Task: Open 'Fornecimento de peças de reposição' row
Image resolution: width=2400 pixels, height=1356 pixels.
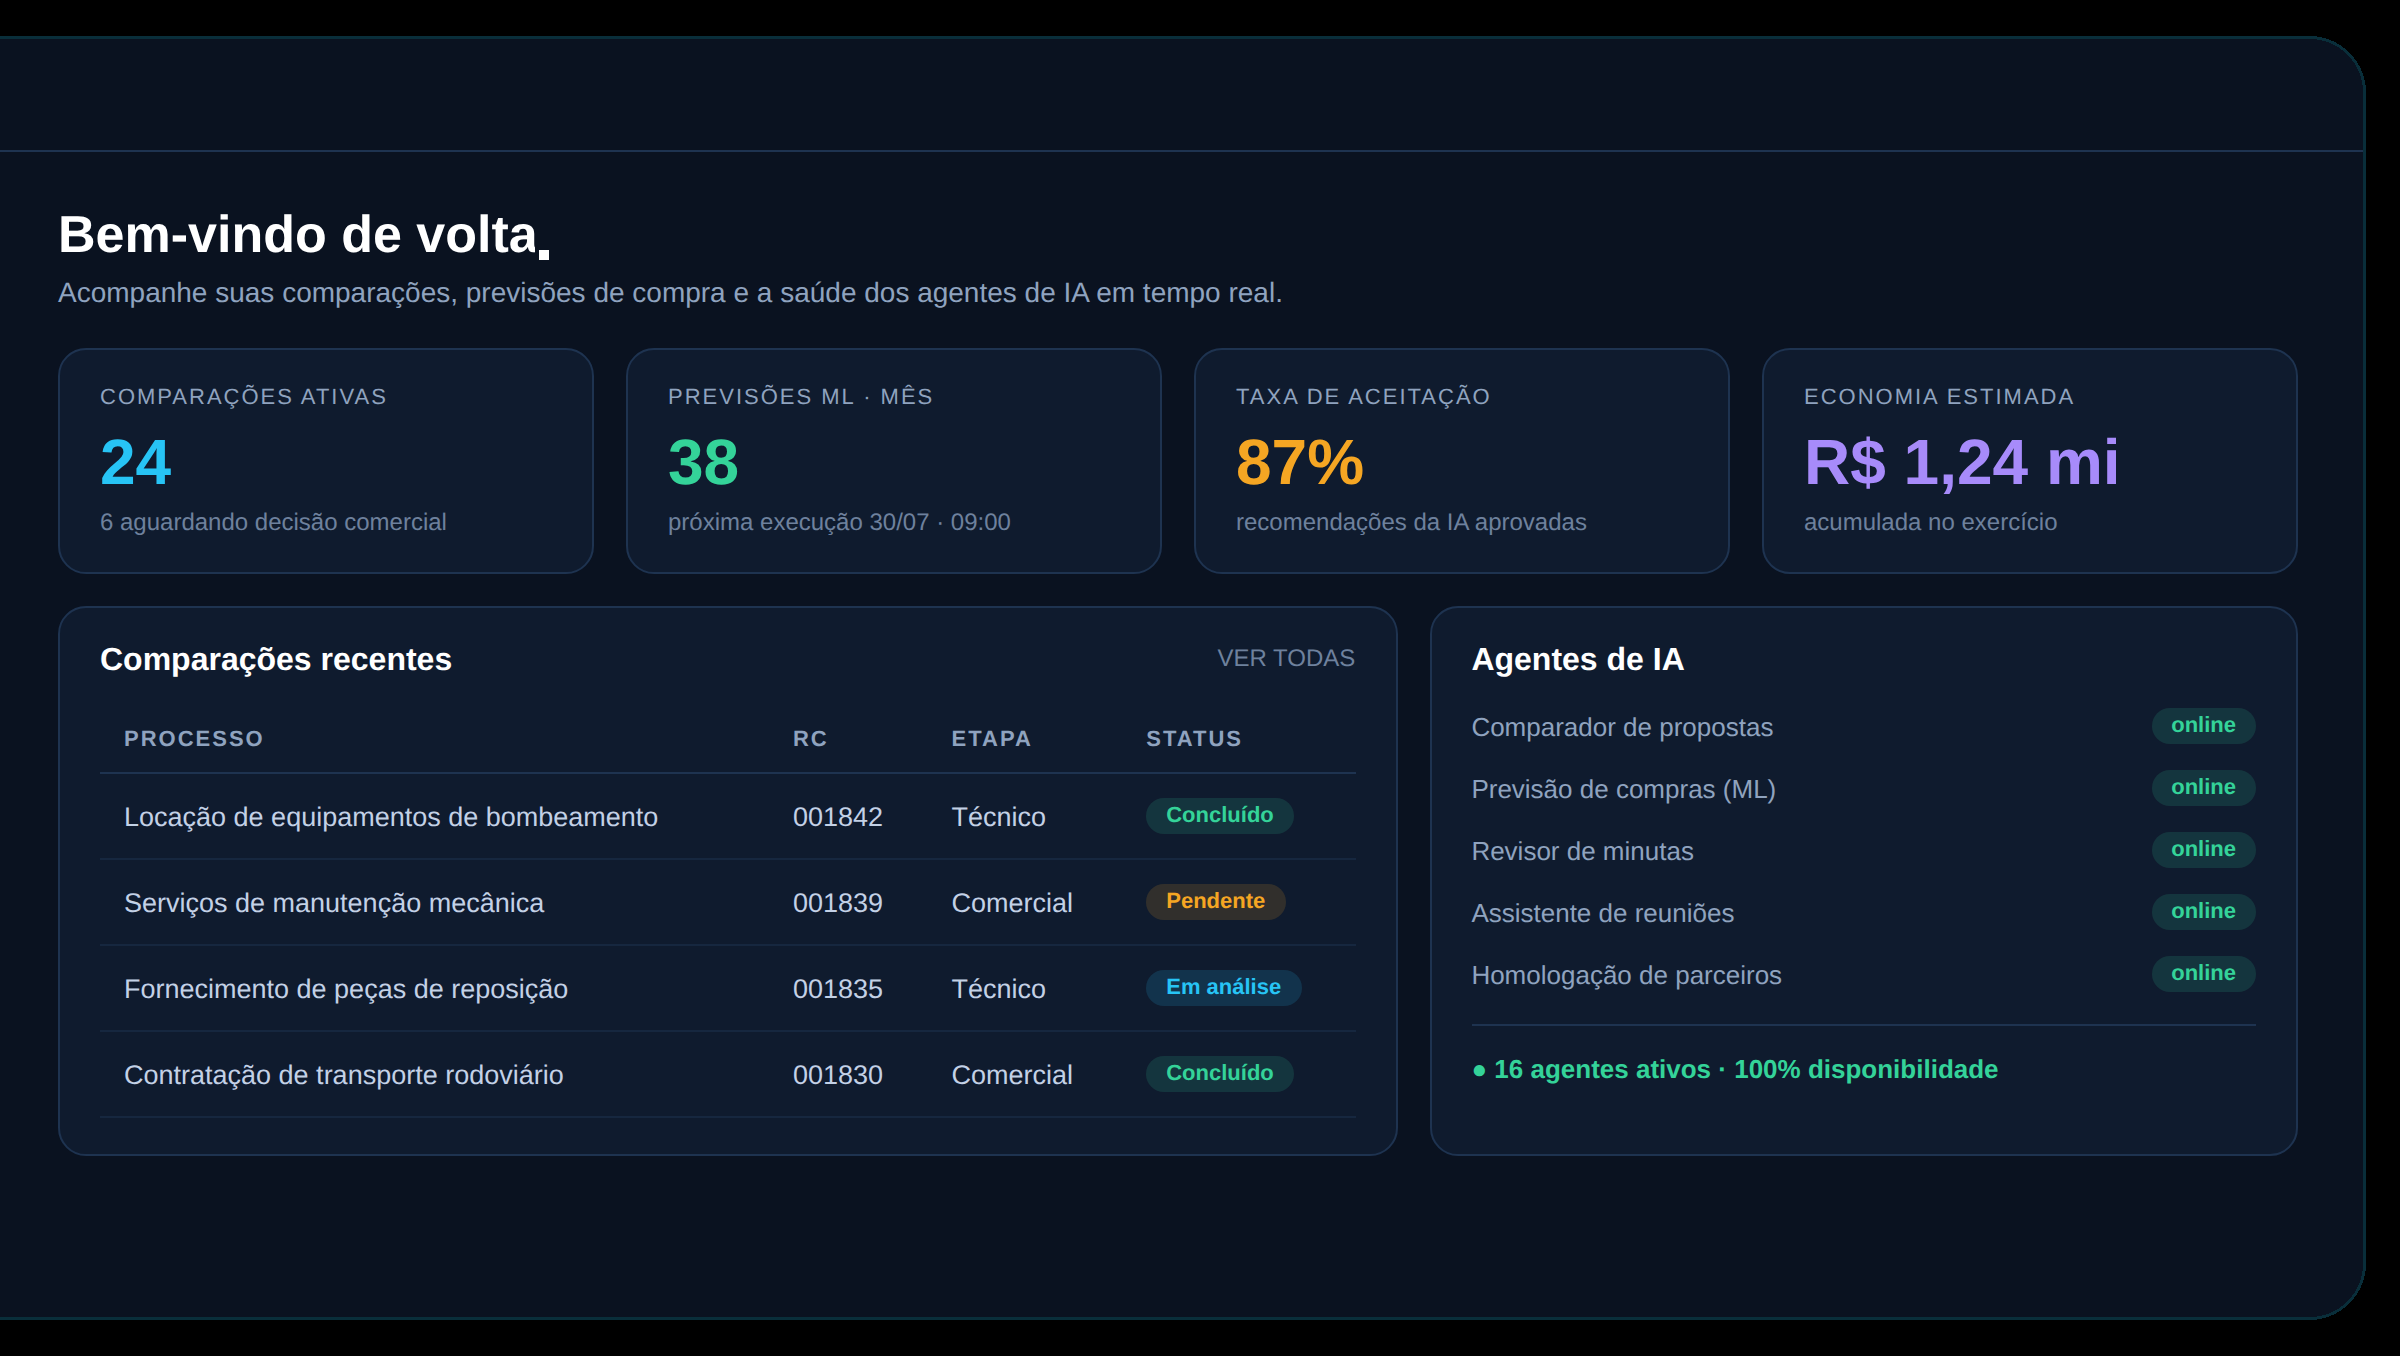Action: click(728, 989)
